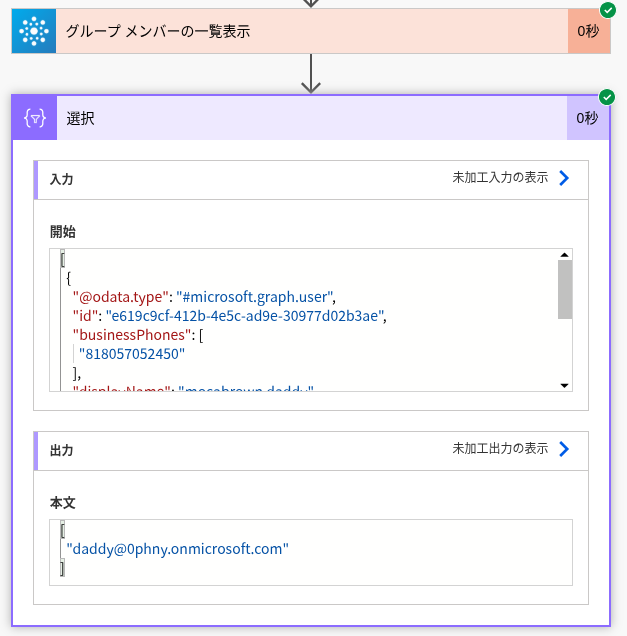Click the 開始 field label

pyautogui.click(x=63, y=232)
